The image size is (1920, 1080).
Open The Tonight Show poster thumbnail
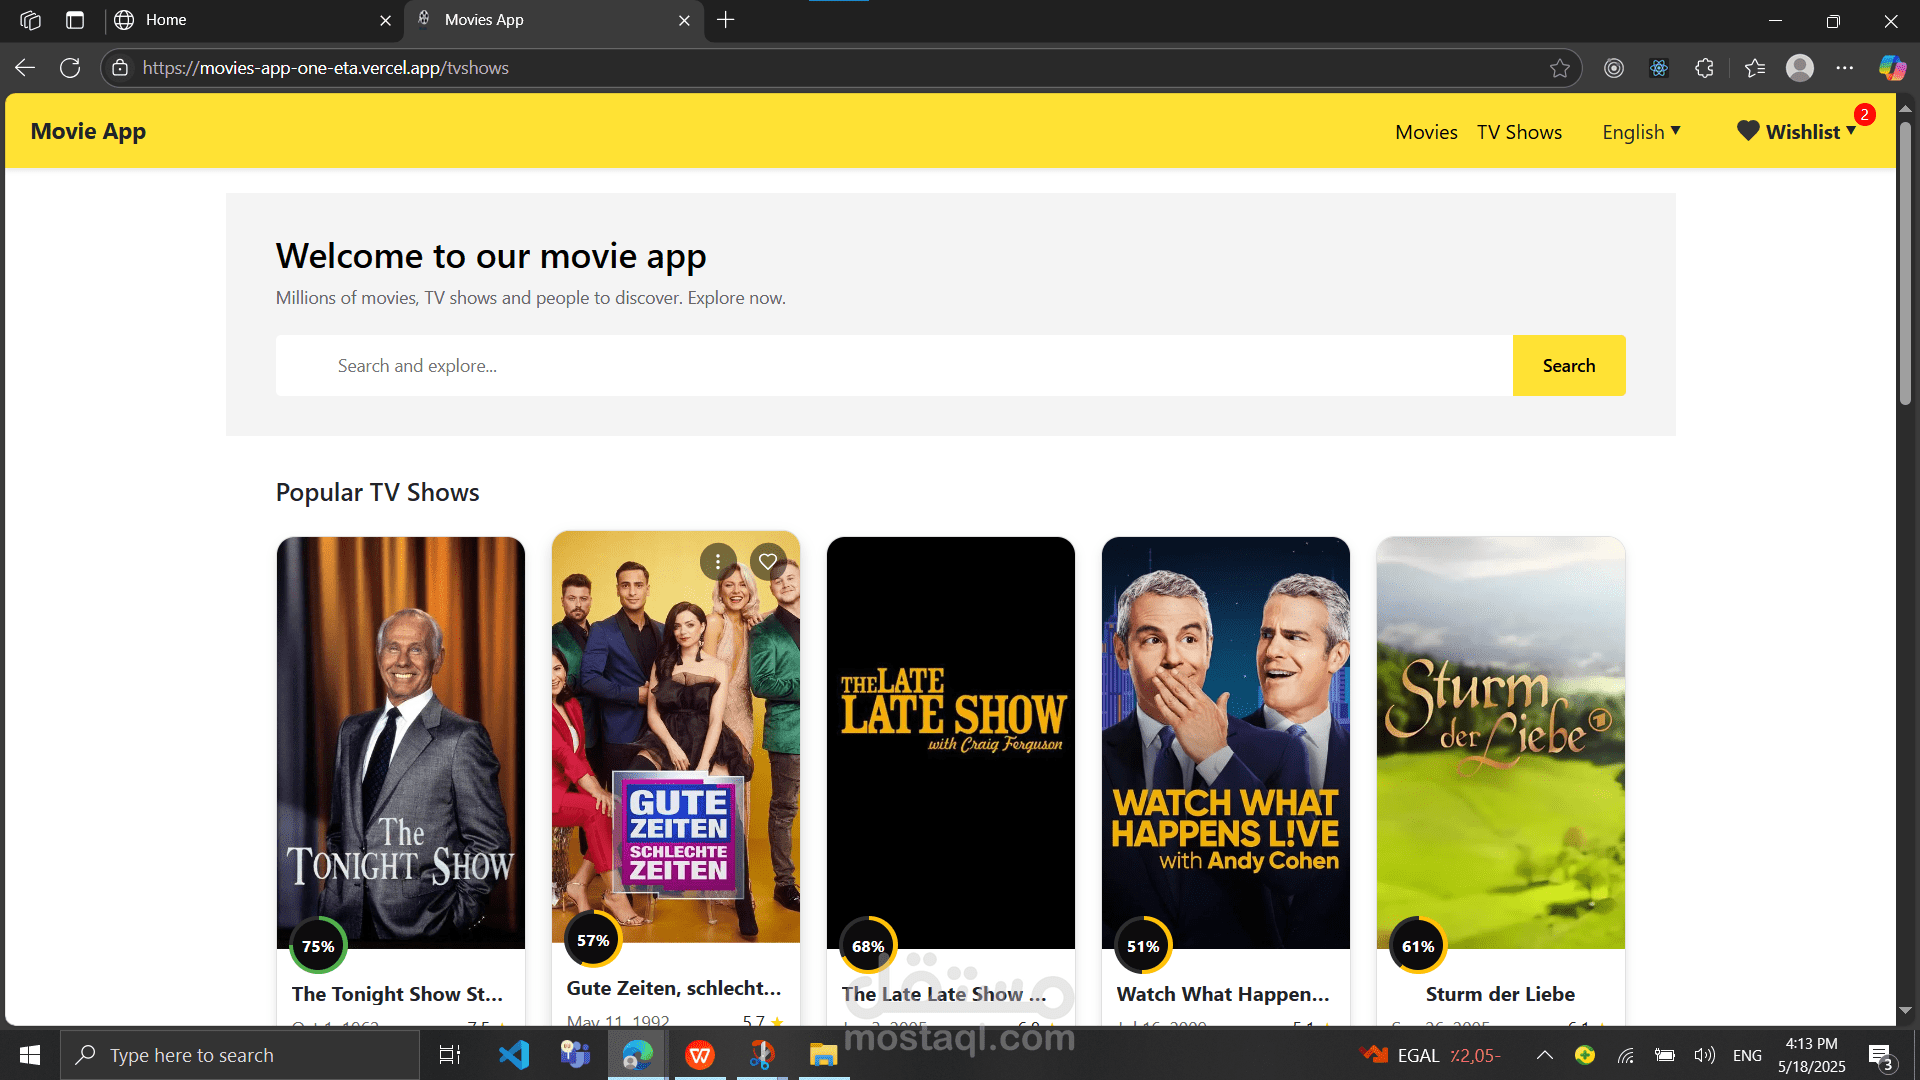400,740
